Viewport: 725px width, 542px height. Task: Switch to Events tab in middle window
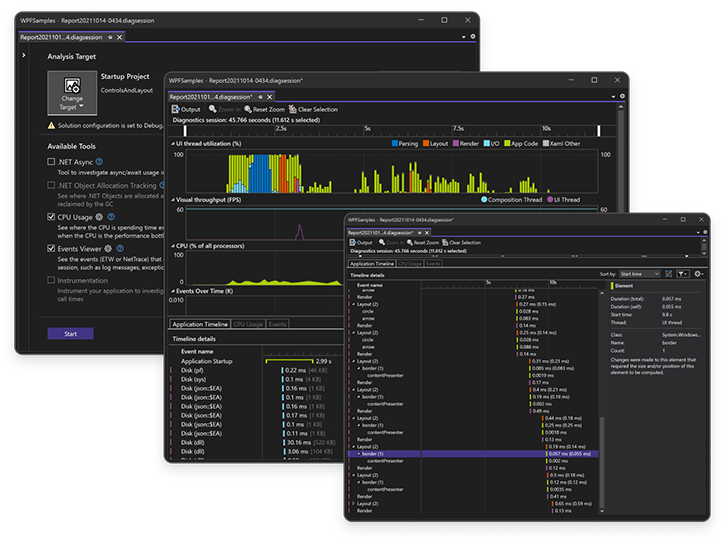(277, 324)
